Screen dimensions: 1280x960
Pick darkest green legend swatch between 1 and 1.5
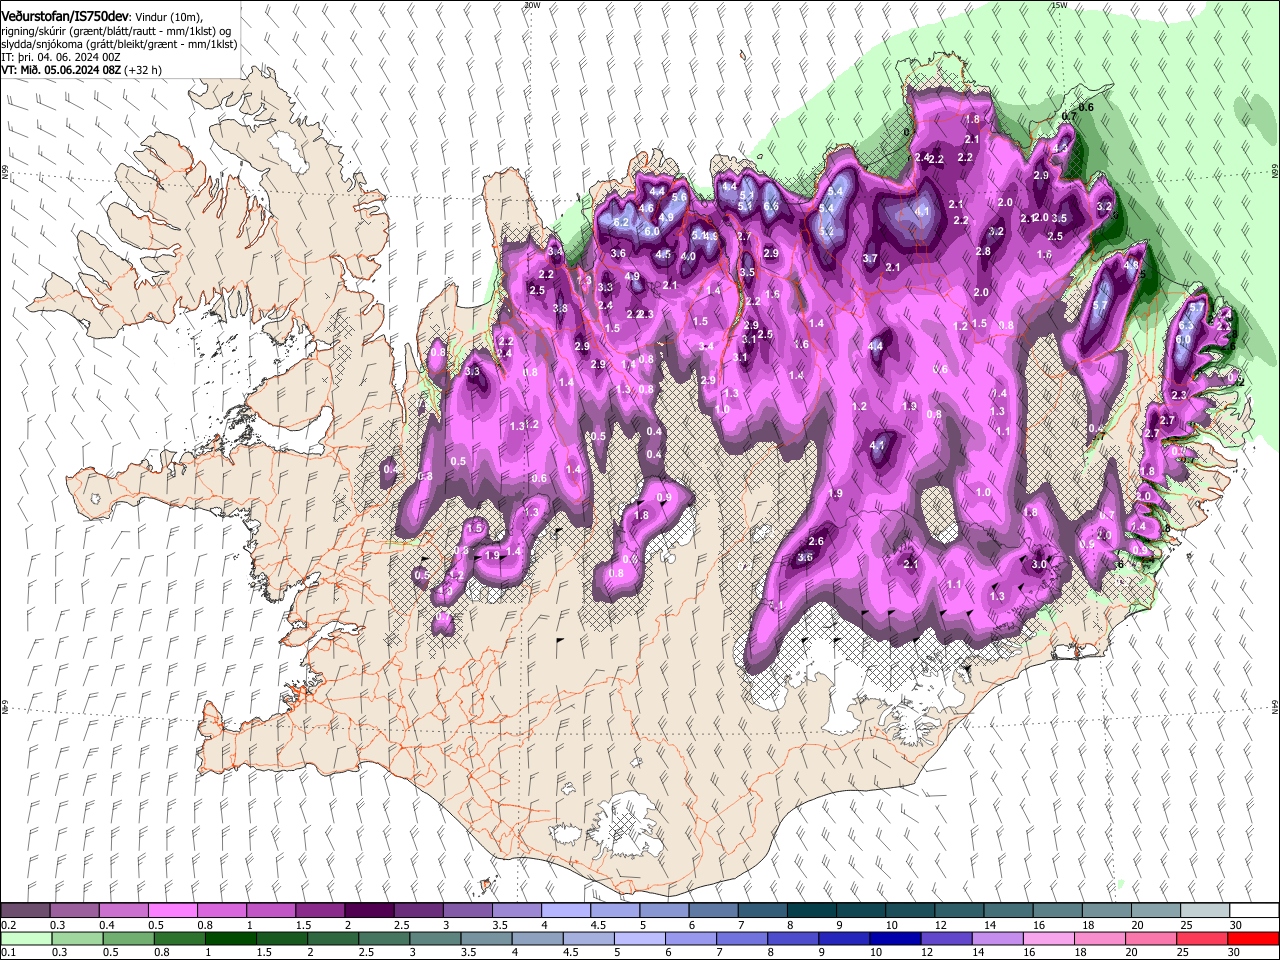(230, 938)
